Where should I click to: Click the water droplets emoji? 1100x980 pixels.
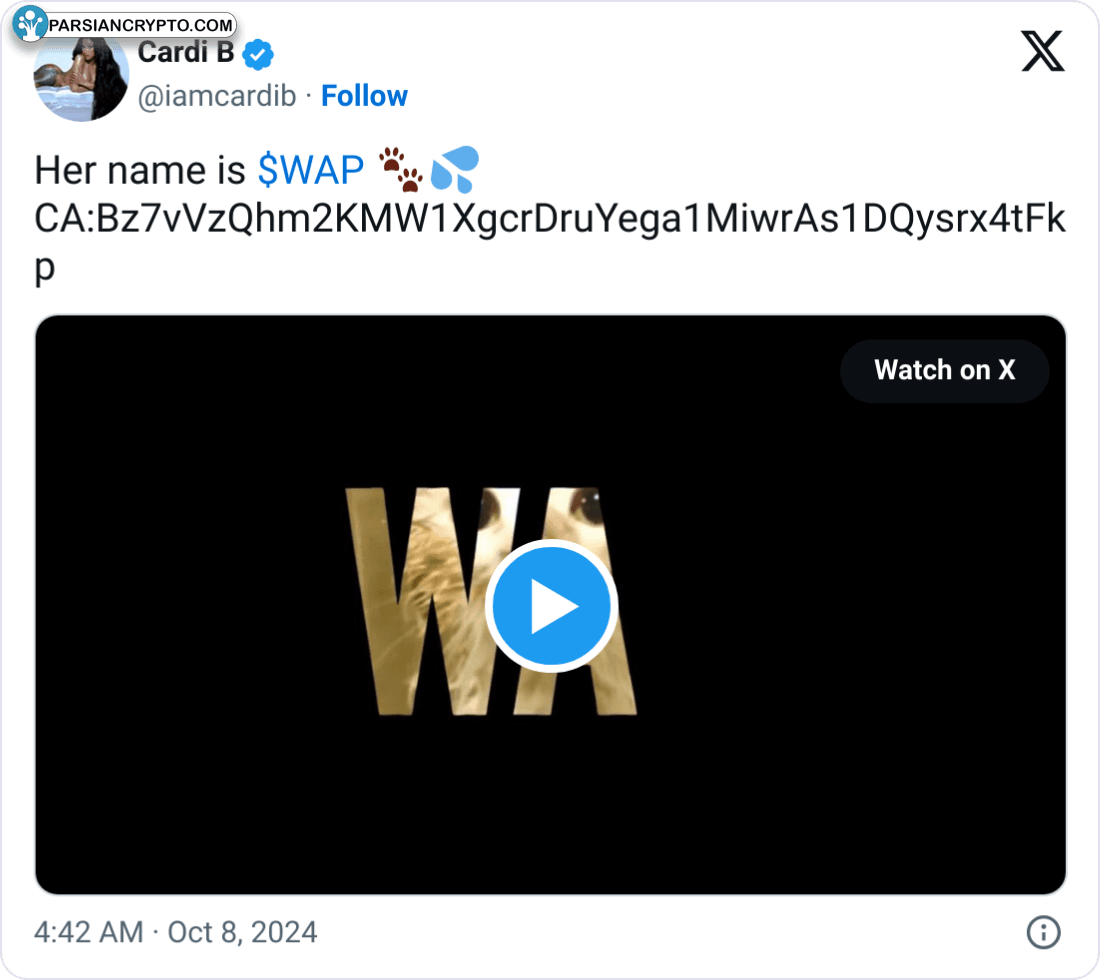pos(455,168)
